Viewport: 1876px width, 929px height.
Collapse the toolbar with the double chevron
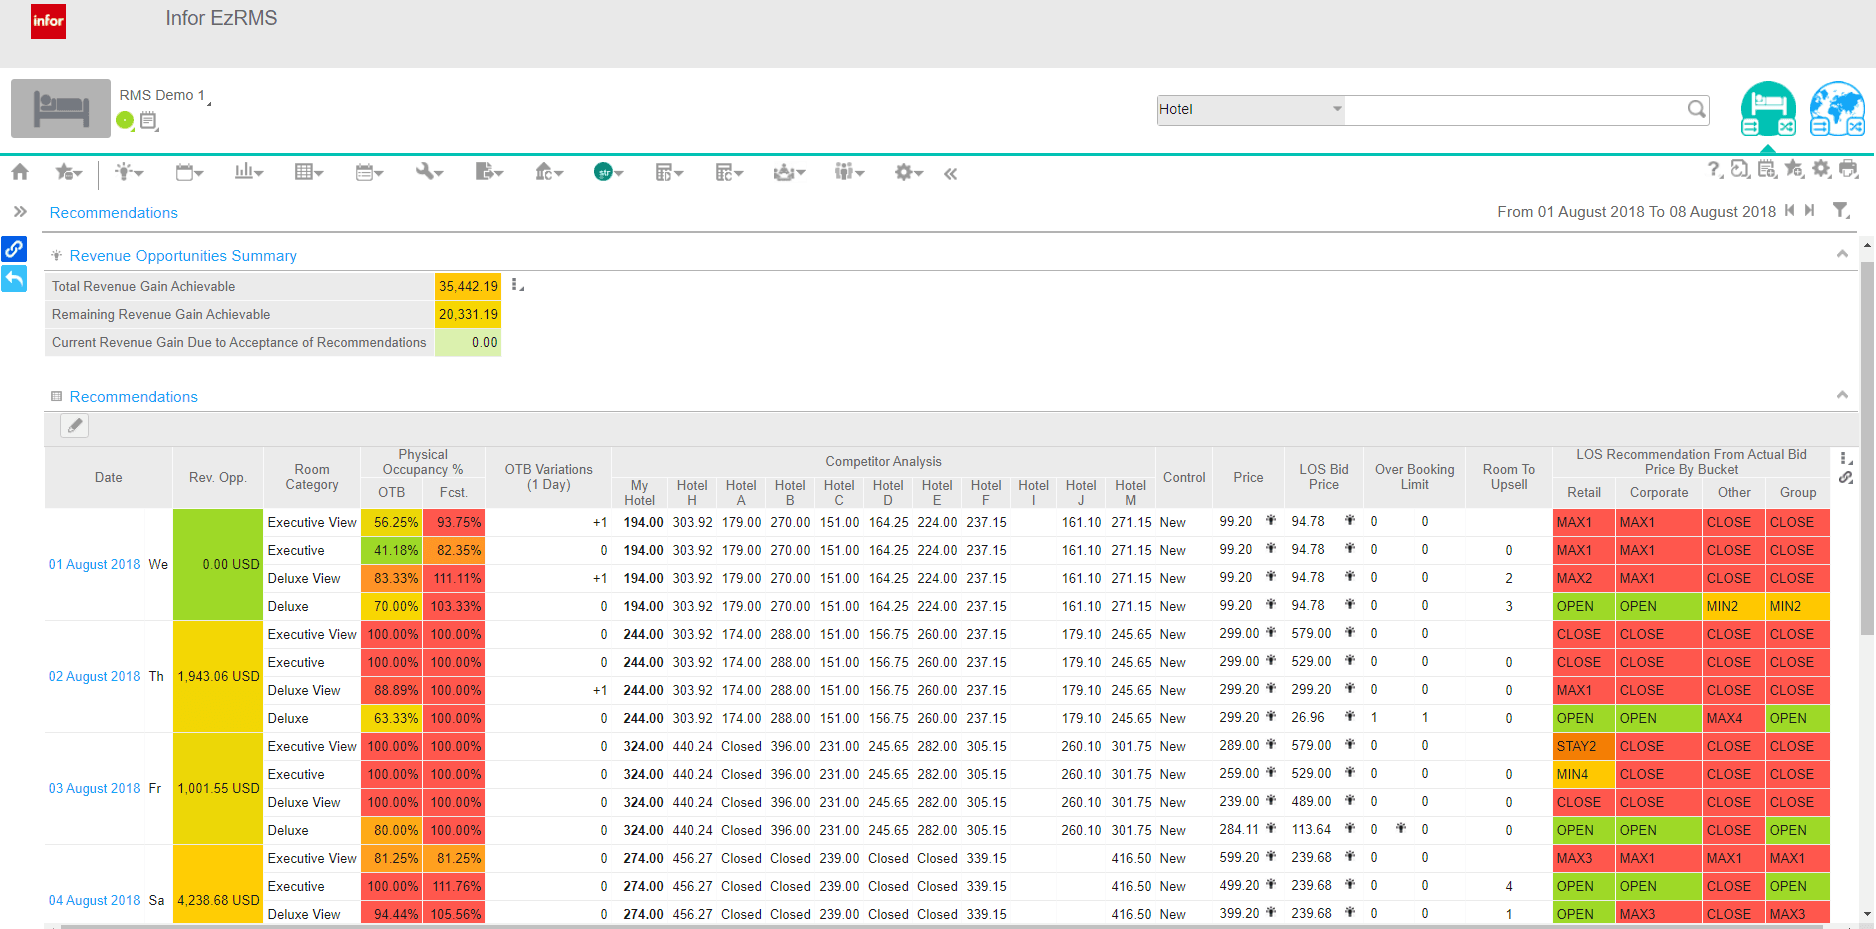950,172
